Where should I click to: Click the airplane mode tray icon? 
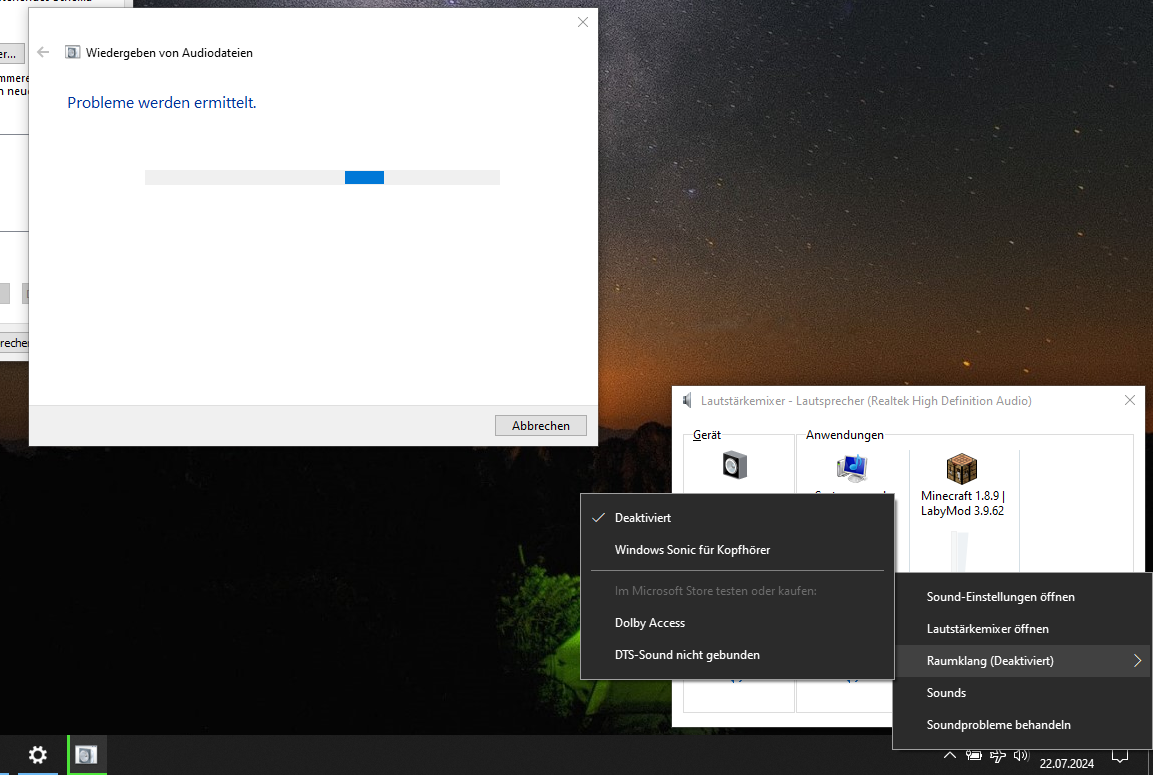tap(998, 755)
